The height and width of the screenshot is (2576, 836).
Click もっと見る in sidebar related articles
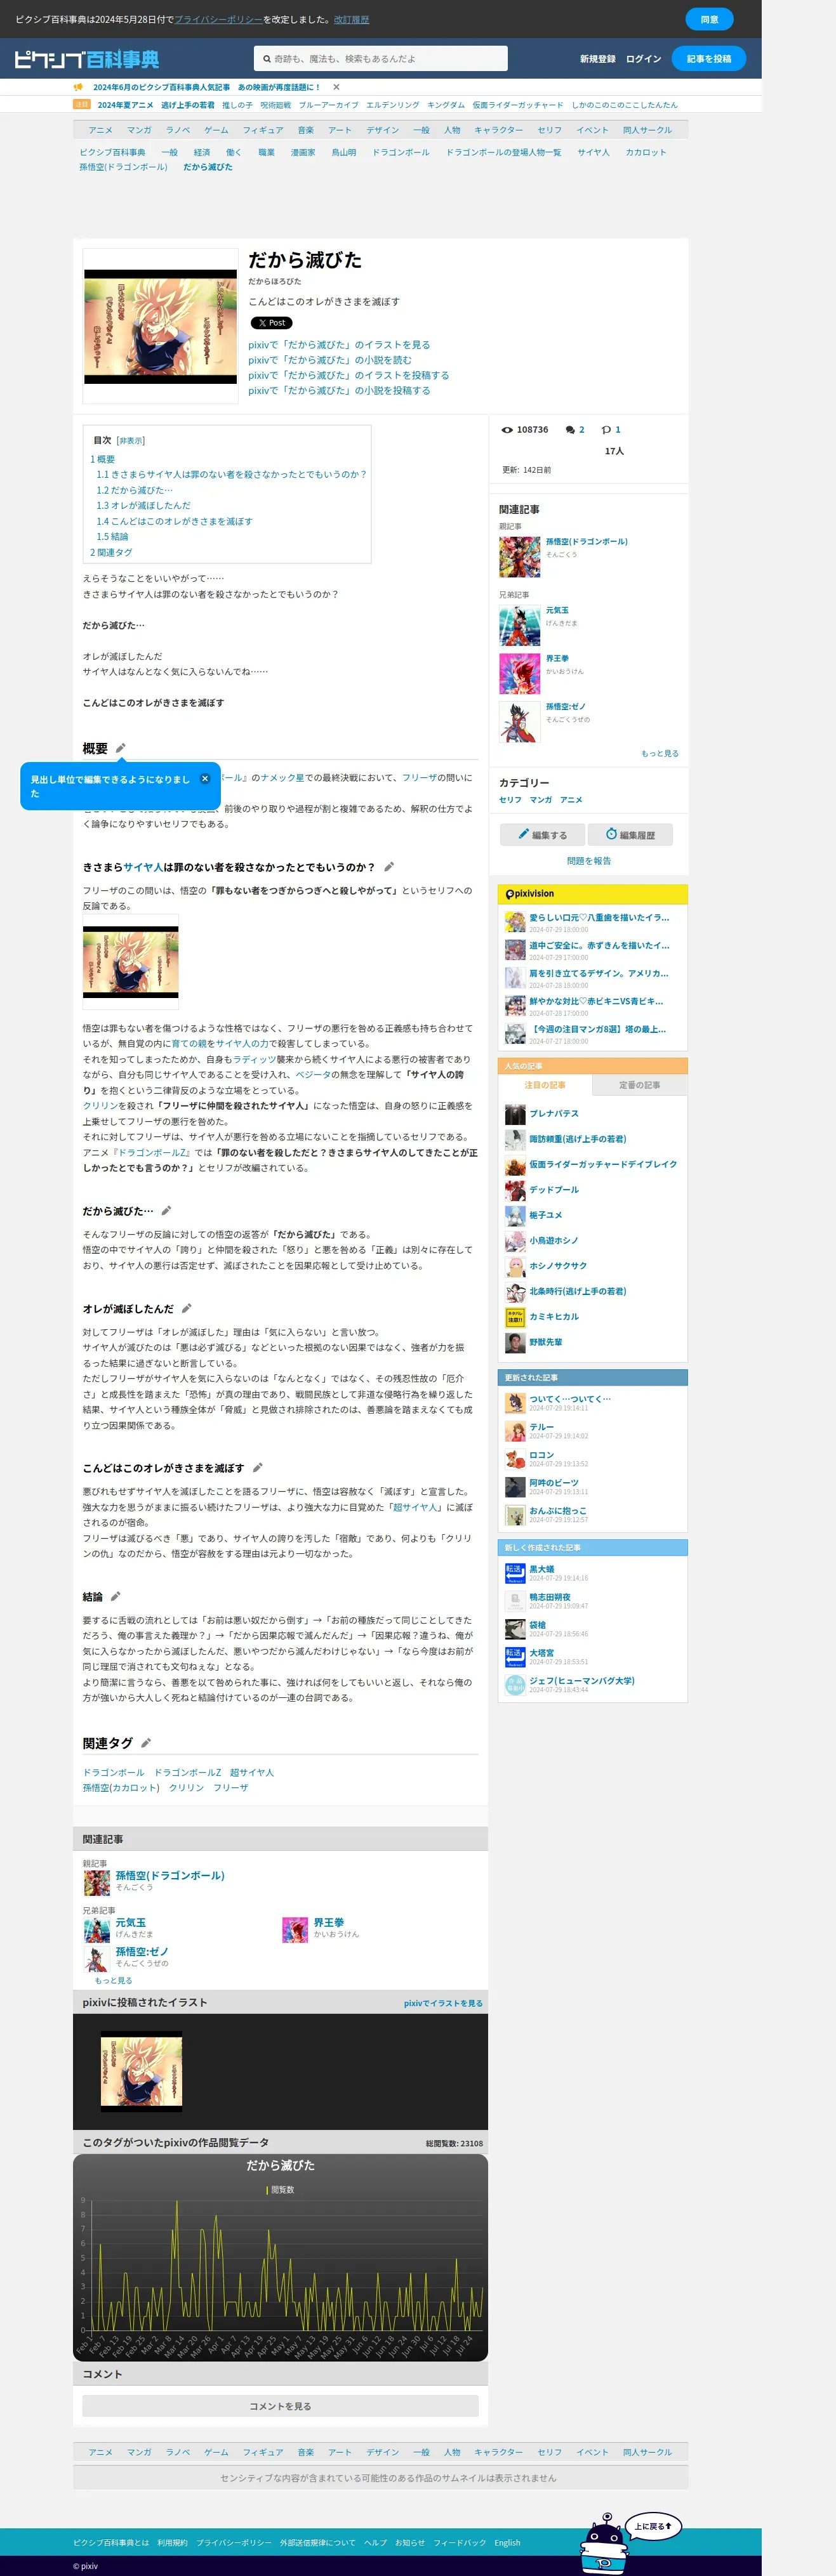659,754
